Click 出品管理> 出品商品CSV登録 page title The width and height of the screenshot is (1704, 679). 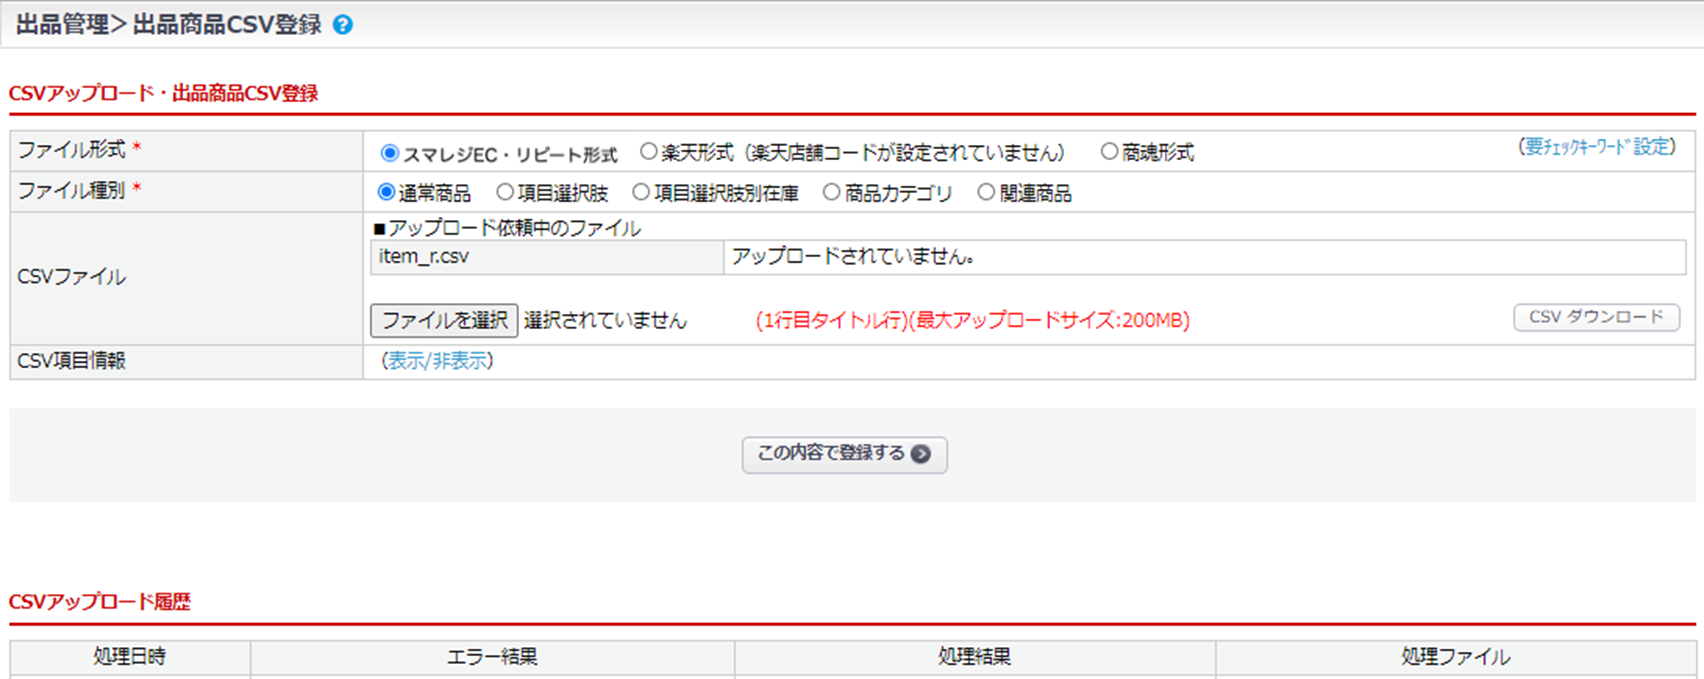pyautogui.click(x=169, y=25)
